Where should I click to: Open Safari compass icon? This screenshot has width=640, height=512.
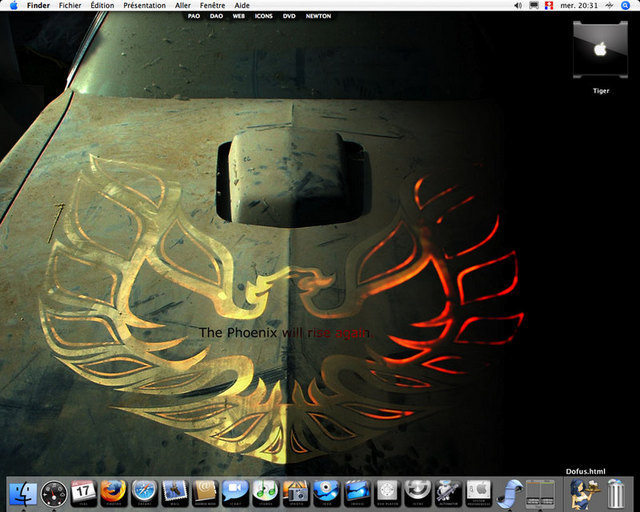coord(144,493)
